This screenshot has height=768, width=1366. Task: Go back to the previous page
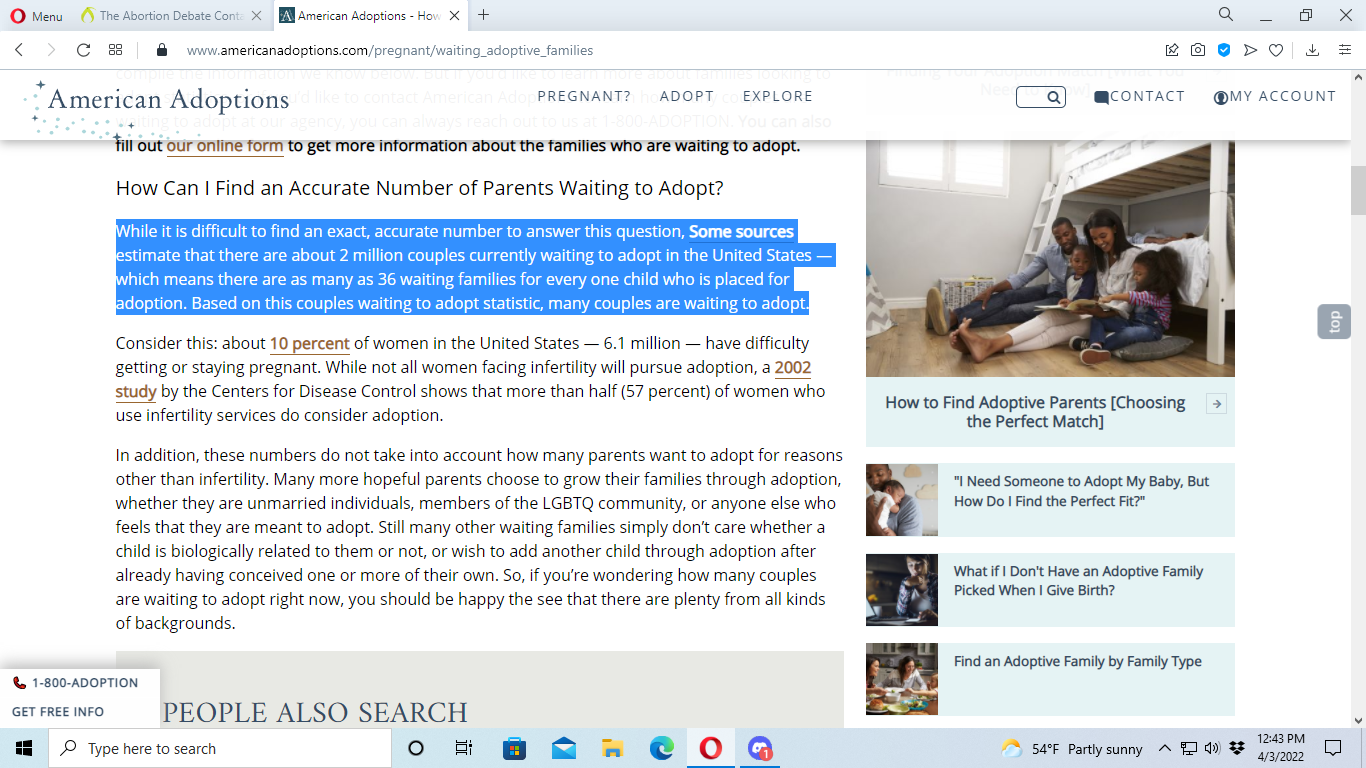19,50
